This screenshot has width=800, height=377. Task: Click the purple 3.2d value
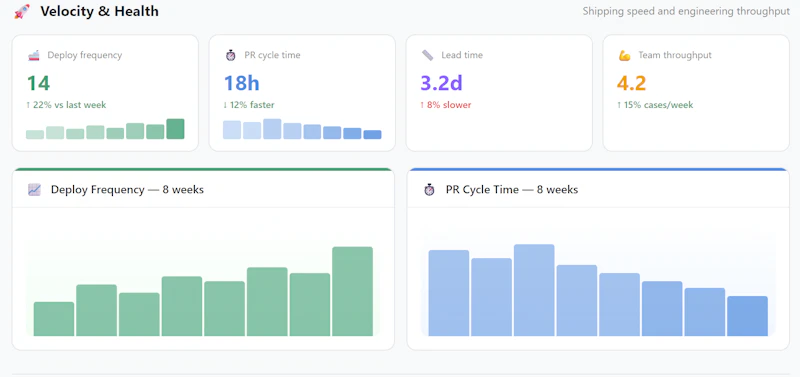(x=441, y=83)
